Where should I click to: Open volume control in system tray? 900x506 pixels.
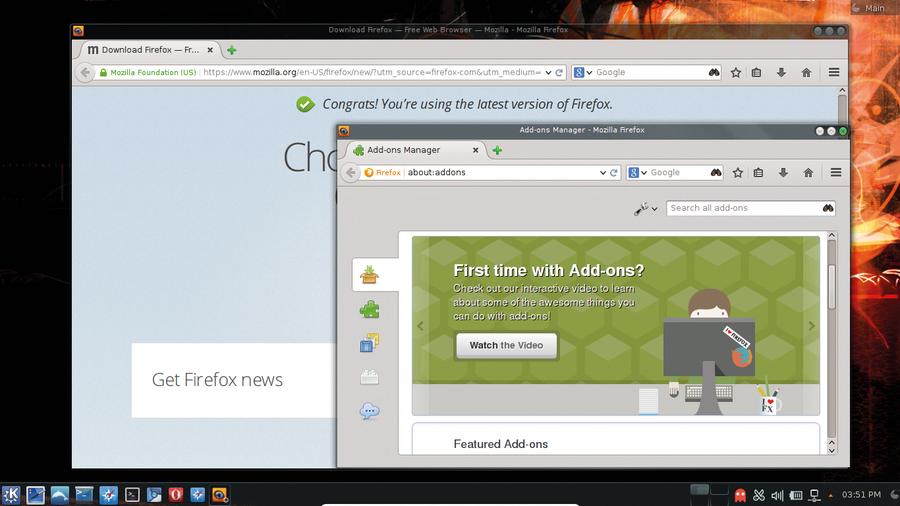(x=777, y=495)
